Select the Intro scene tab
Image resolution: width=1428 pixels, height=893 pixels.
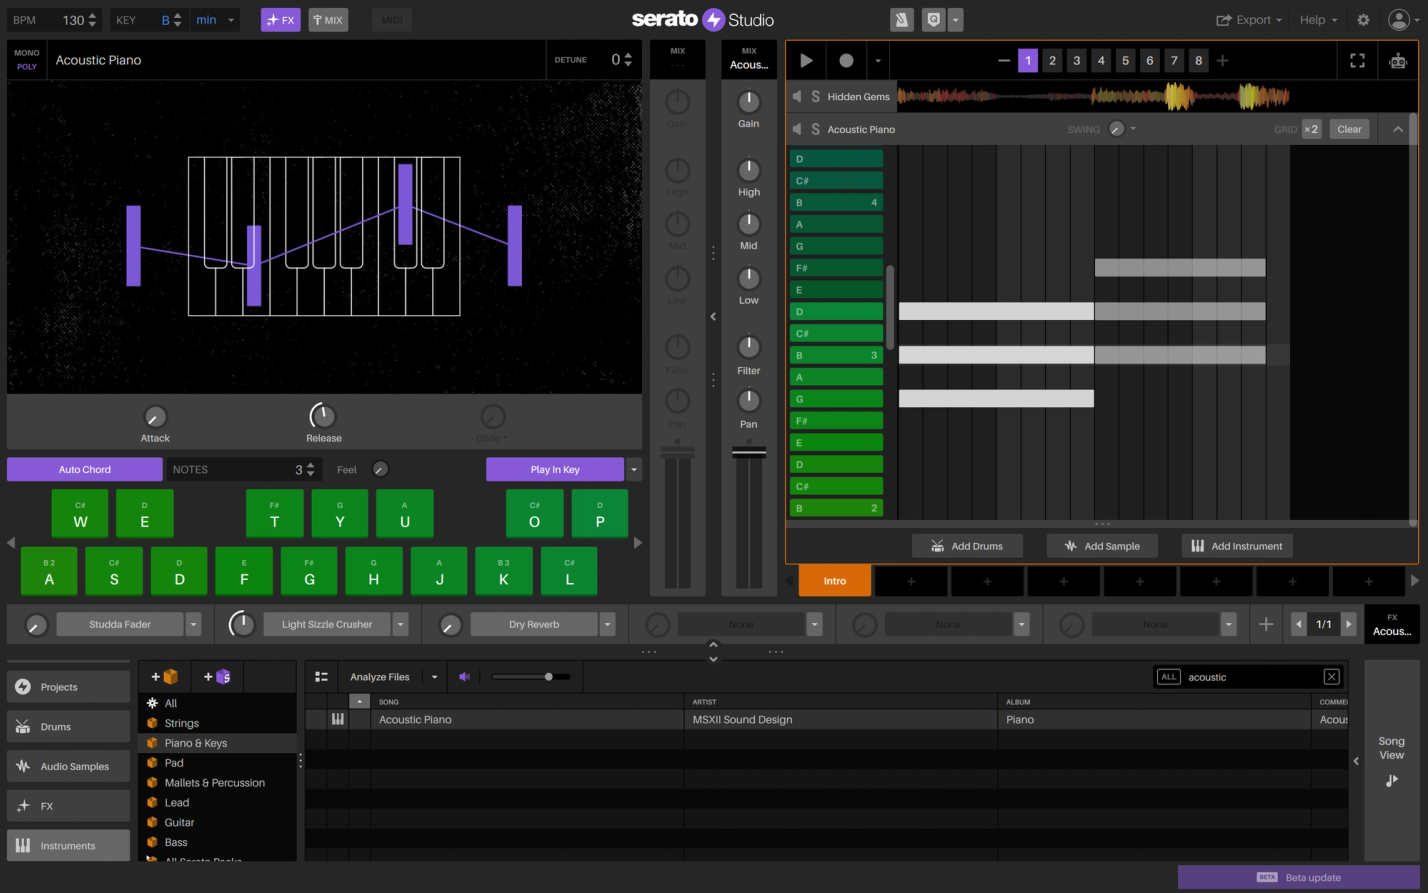coord(834,580)
